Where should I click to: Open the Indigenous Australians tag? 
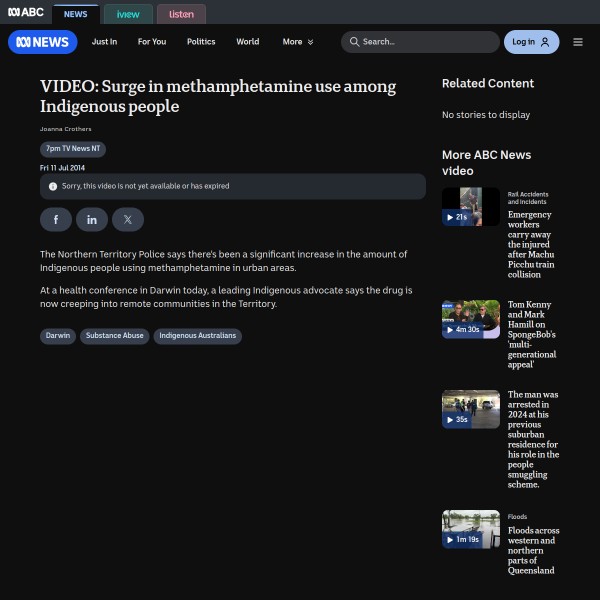(197, 336)
